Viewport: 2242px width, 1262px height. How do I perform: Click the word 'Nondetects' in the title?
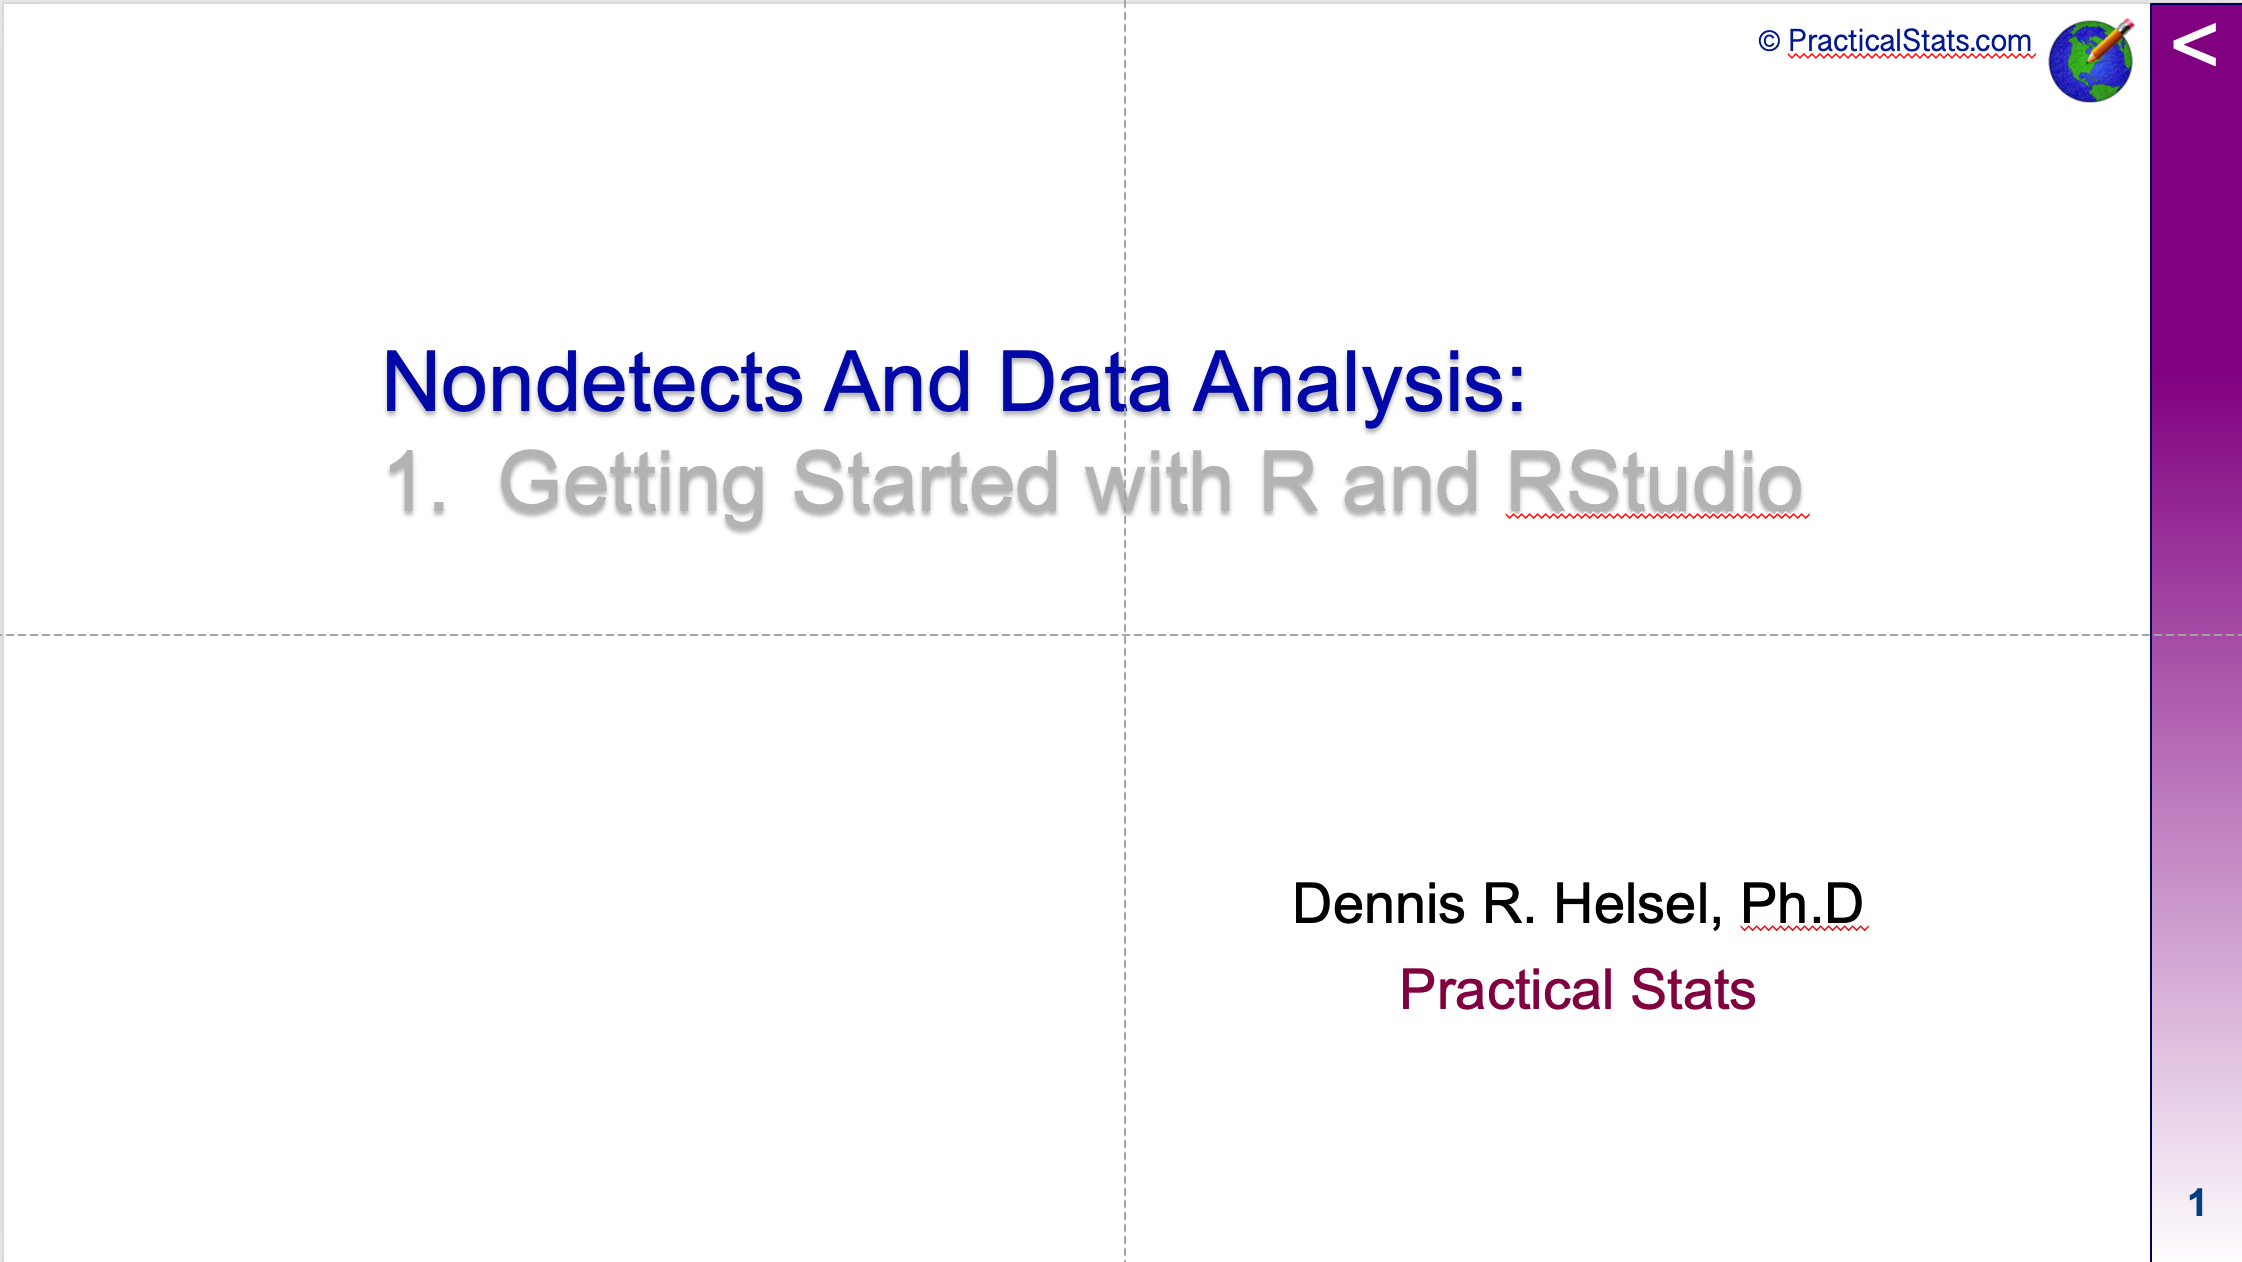click(592, 382)
